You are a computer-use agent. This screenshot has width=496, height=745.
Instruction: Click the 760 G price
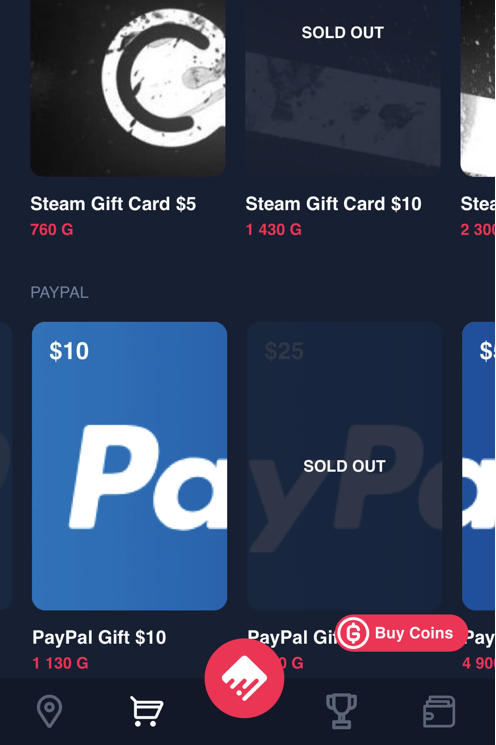pos(52,229)
